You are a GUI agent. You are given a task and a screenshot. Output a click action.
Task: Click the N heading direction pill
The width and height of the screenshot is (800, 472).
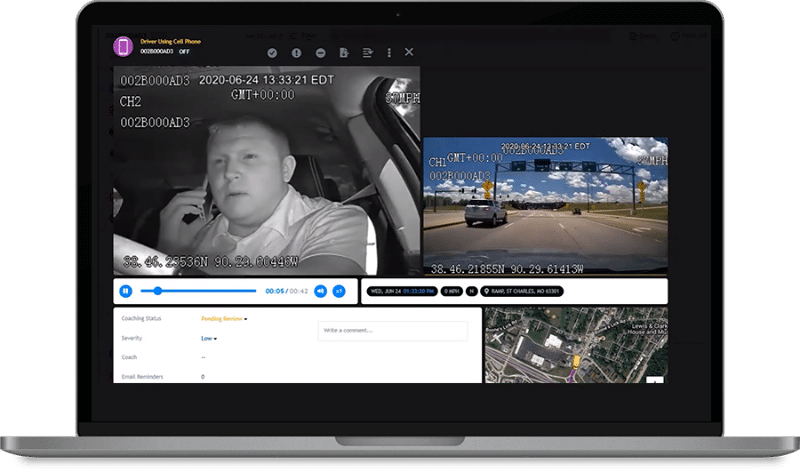pos(471,291)
